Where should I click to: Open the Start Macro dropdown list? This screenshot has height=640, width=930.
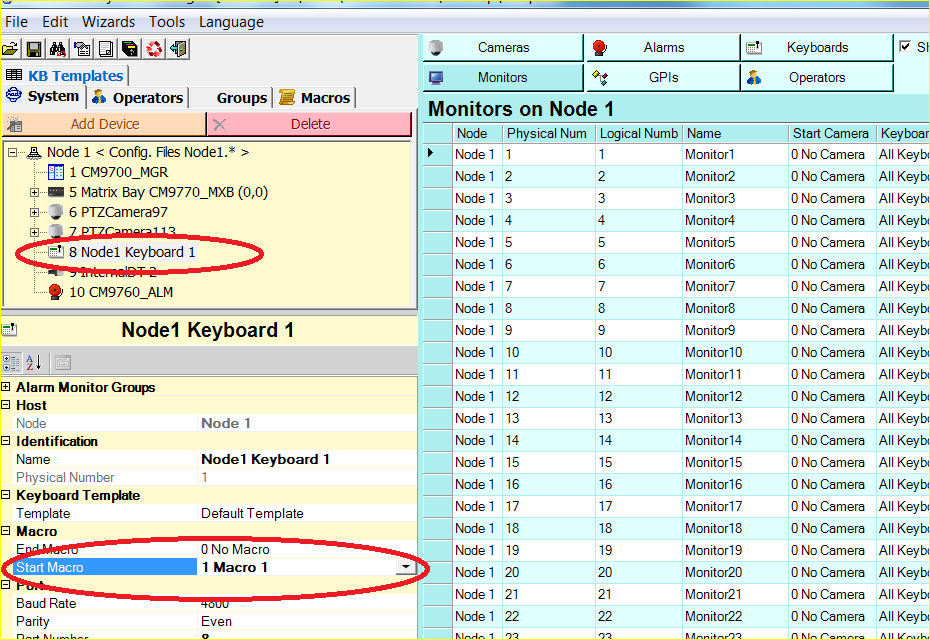tap(407, 566)
